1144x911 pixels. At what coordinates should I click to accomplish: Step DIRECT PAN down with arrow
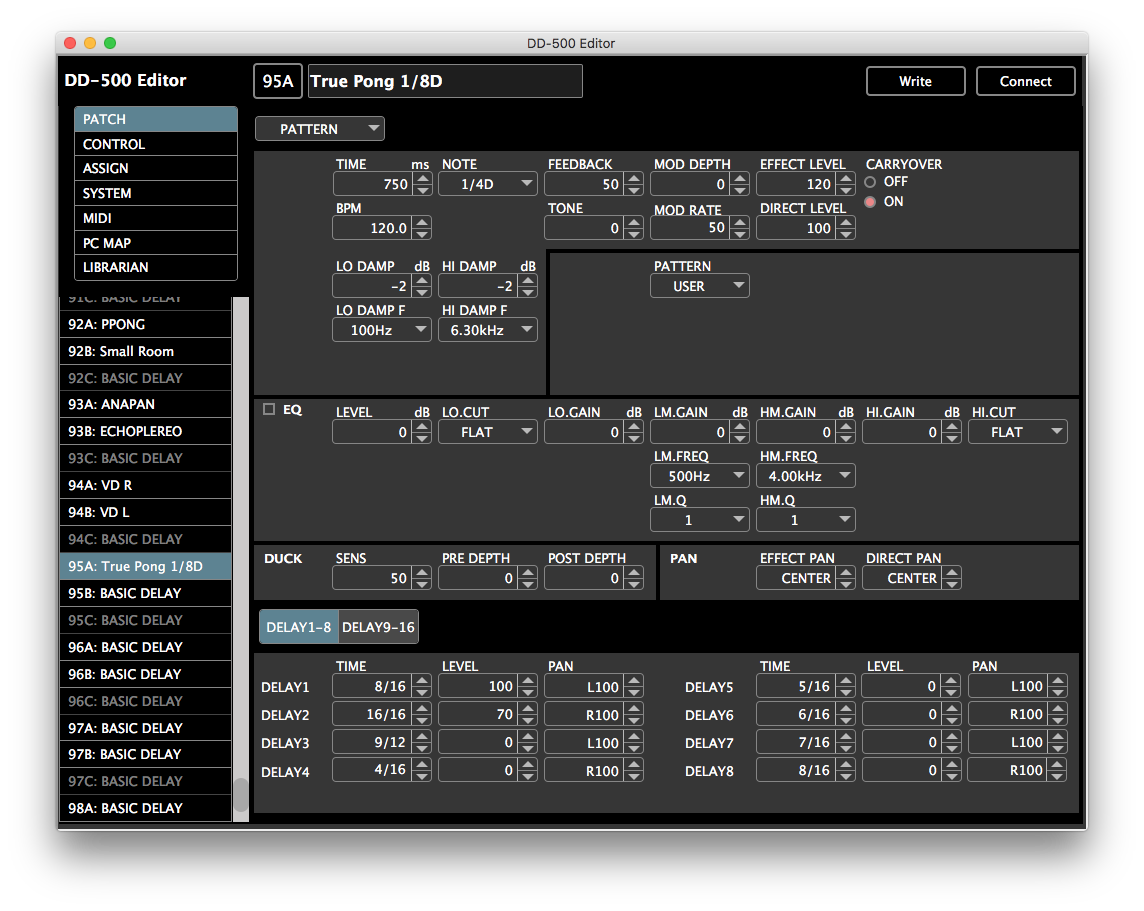pyautogui.click(x=952, y=584)
